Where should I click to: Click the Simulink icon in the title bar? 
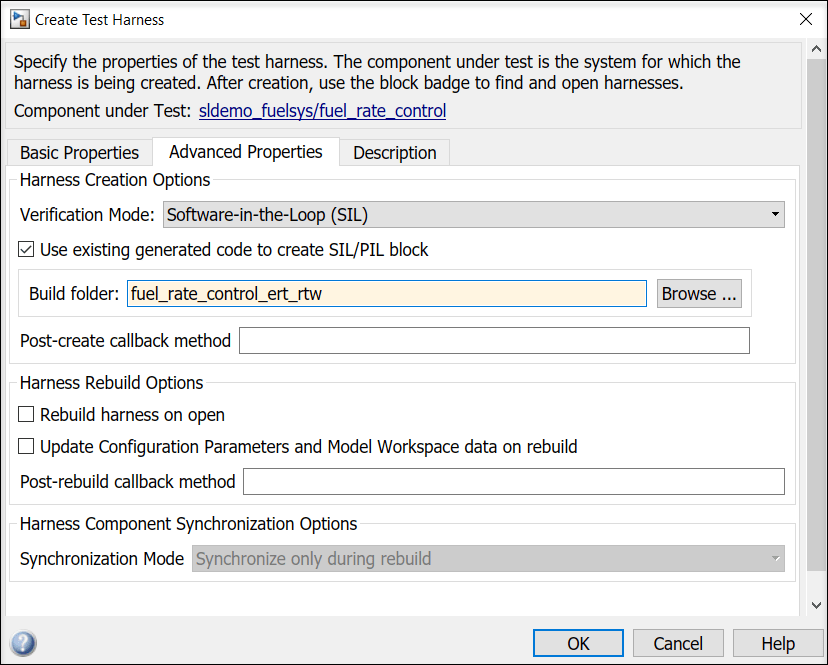click(19, 19)
